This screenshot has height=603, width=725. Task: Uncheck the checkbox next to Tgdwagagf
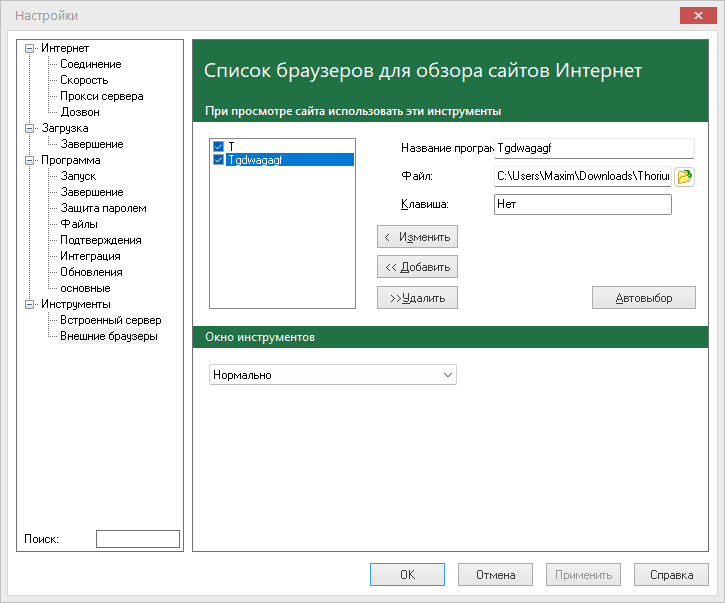point(219,160)
